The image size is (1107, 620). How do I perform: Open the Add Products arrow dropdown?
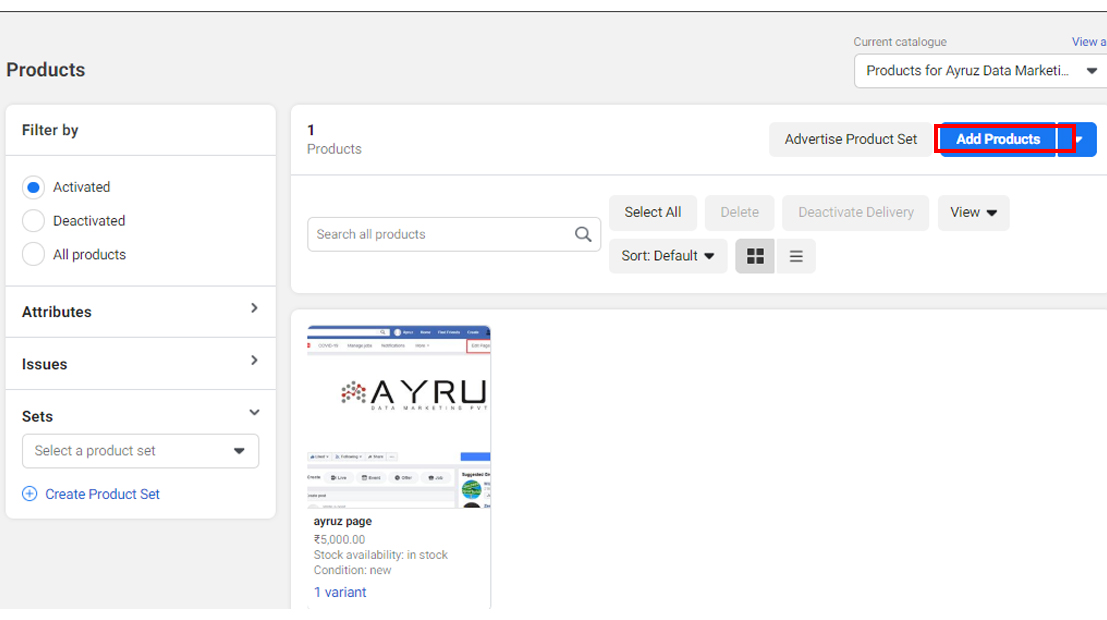(x=1079, y=139)
